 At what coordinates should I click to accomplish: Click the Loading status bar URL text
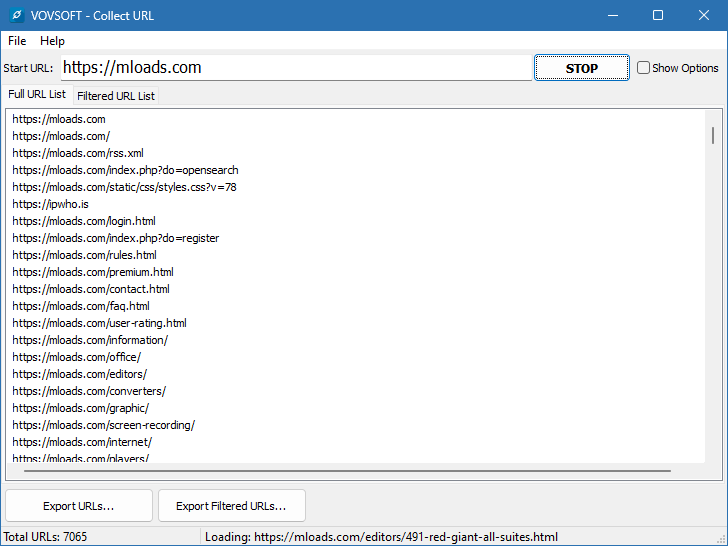(x=381, y=537)
